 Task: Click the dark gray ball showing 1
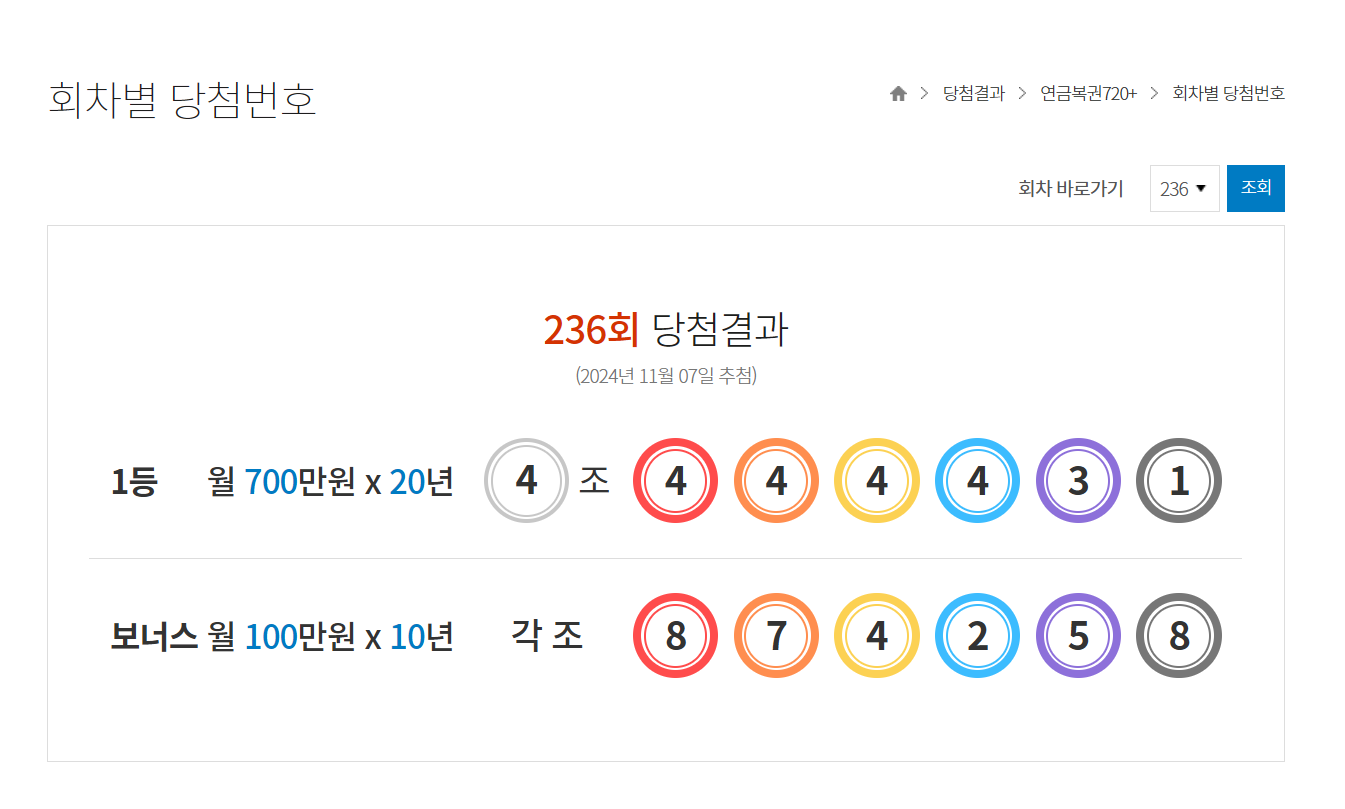[1179, 481]
